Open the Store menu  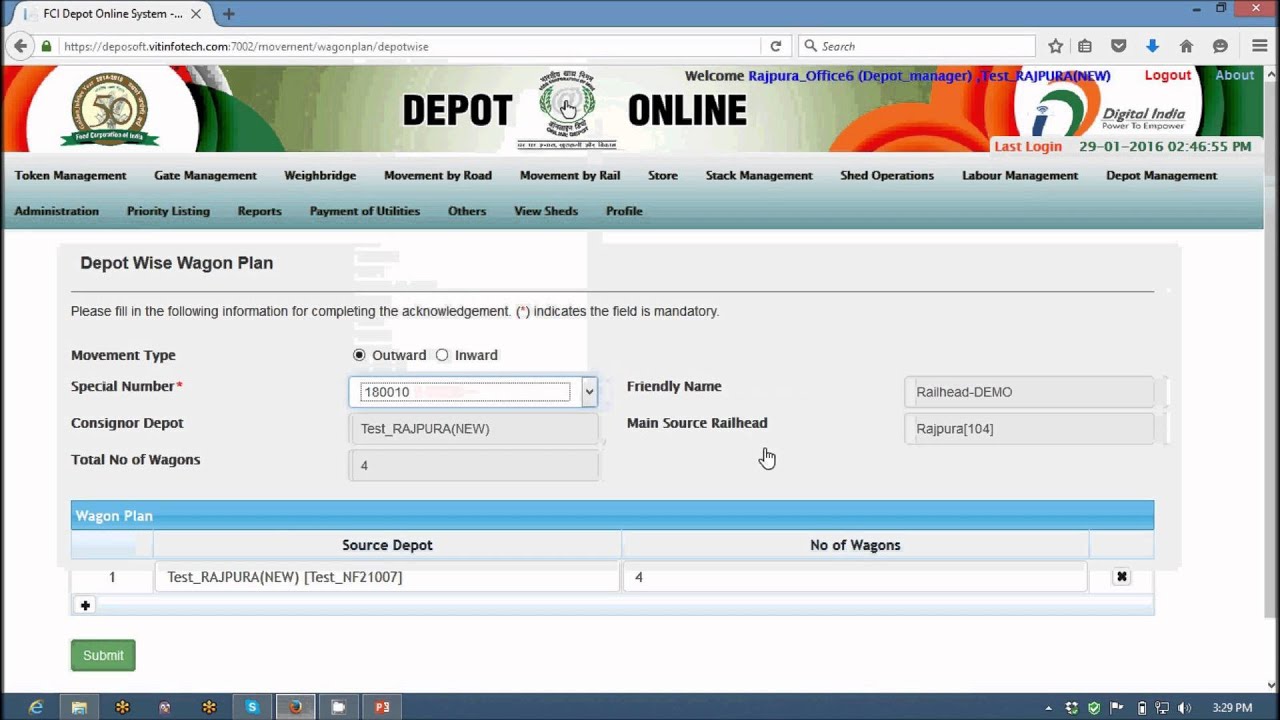[663, 175]
